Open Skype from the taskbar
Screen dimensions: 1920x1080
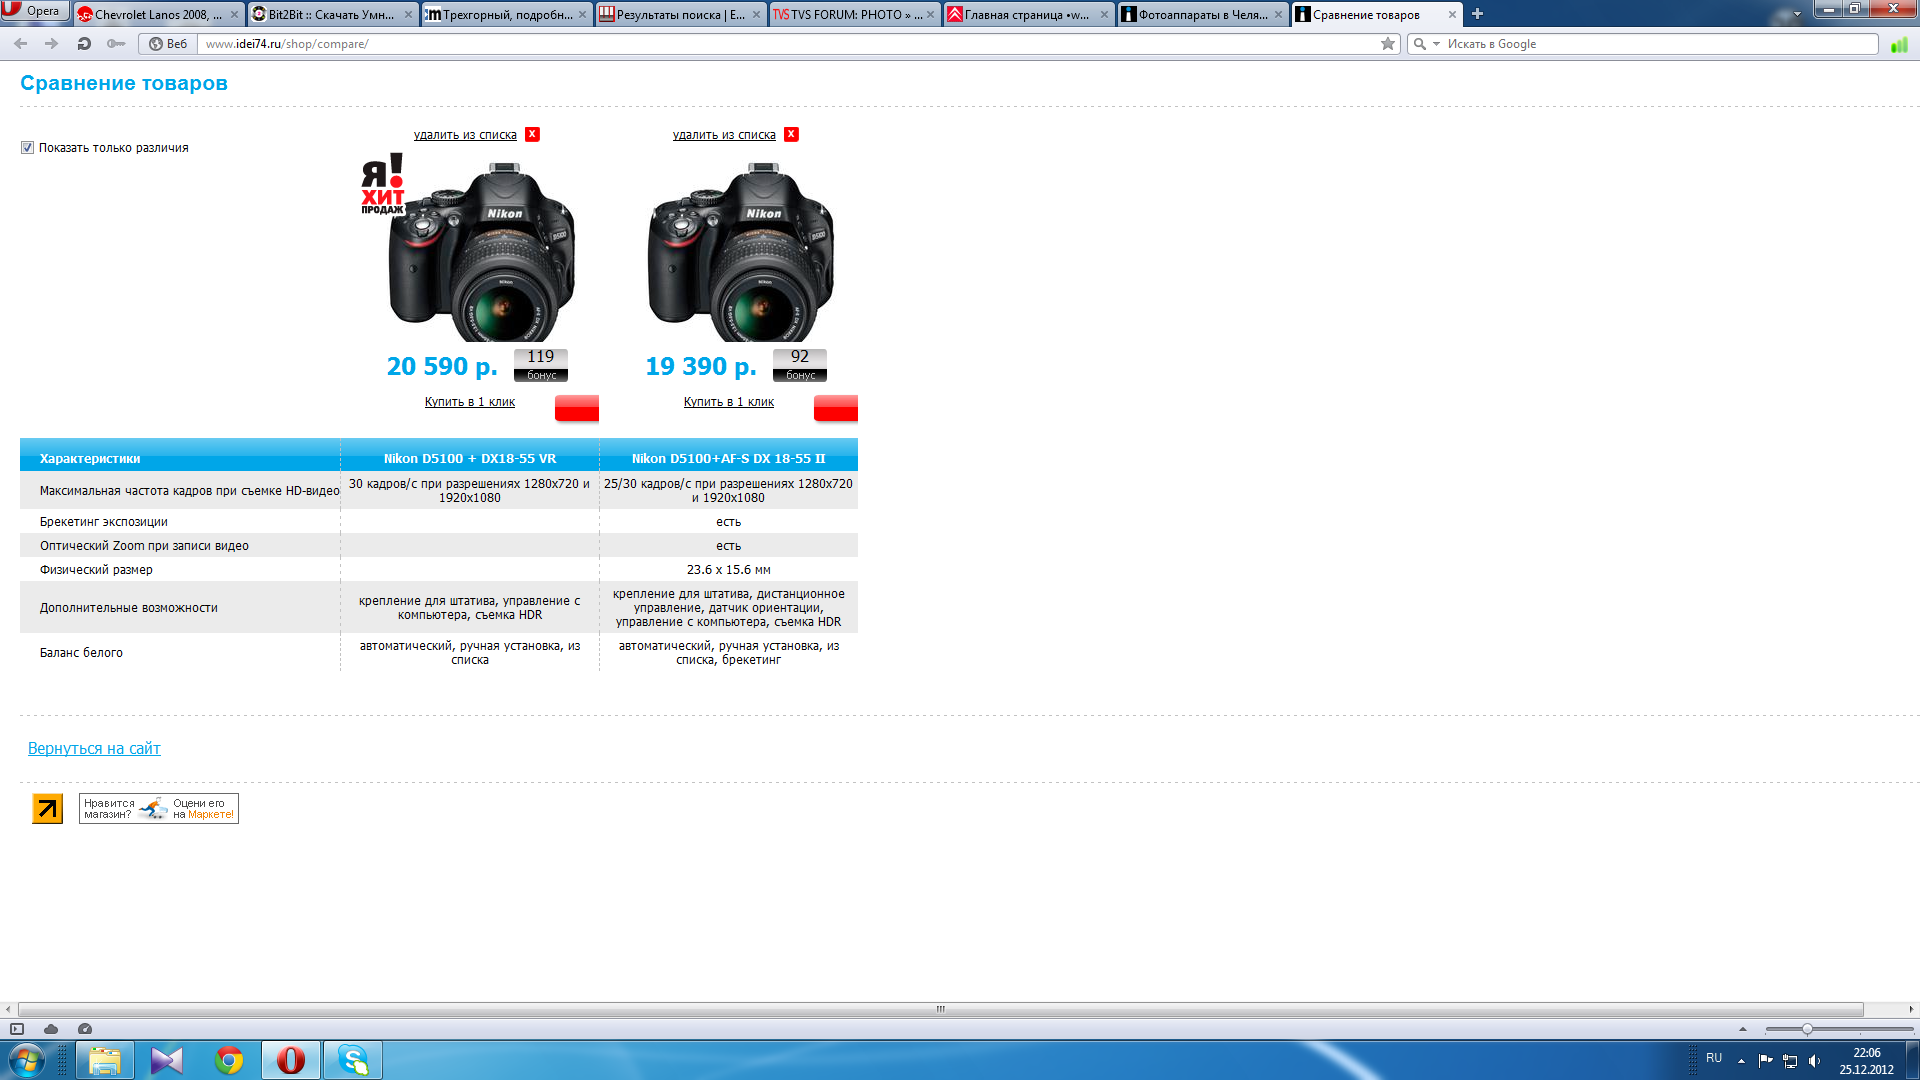[x=353, y=1060]
